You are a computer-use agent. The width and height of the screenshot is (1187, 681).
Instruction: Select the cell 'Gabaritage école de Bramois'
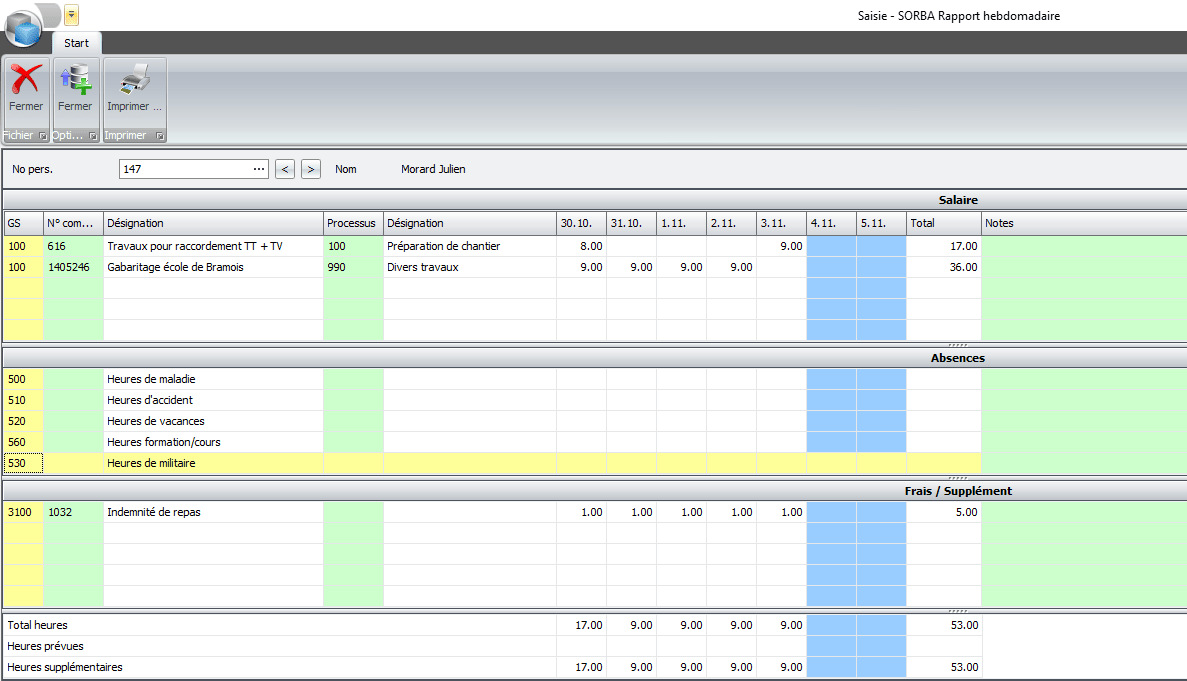(213, 267)
